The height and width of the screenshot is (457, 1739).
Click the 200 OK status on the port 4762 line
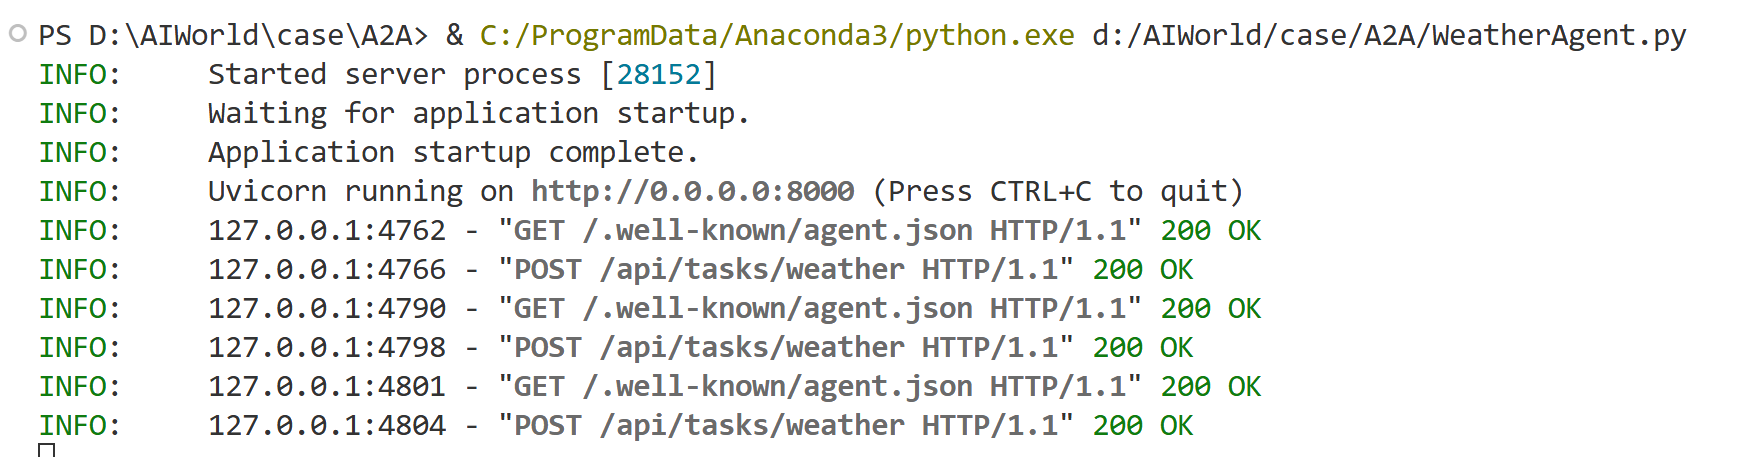tap(1211, 230)
